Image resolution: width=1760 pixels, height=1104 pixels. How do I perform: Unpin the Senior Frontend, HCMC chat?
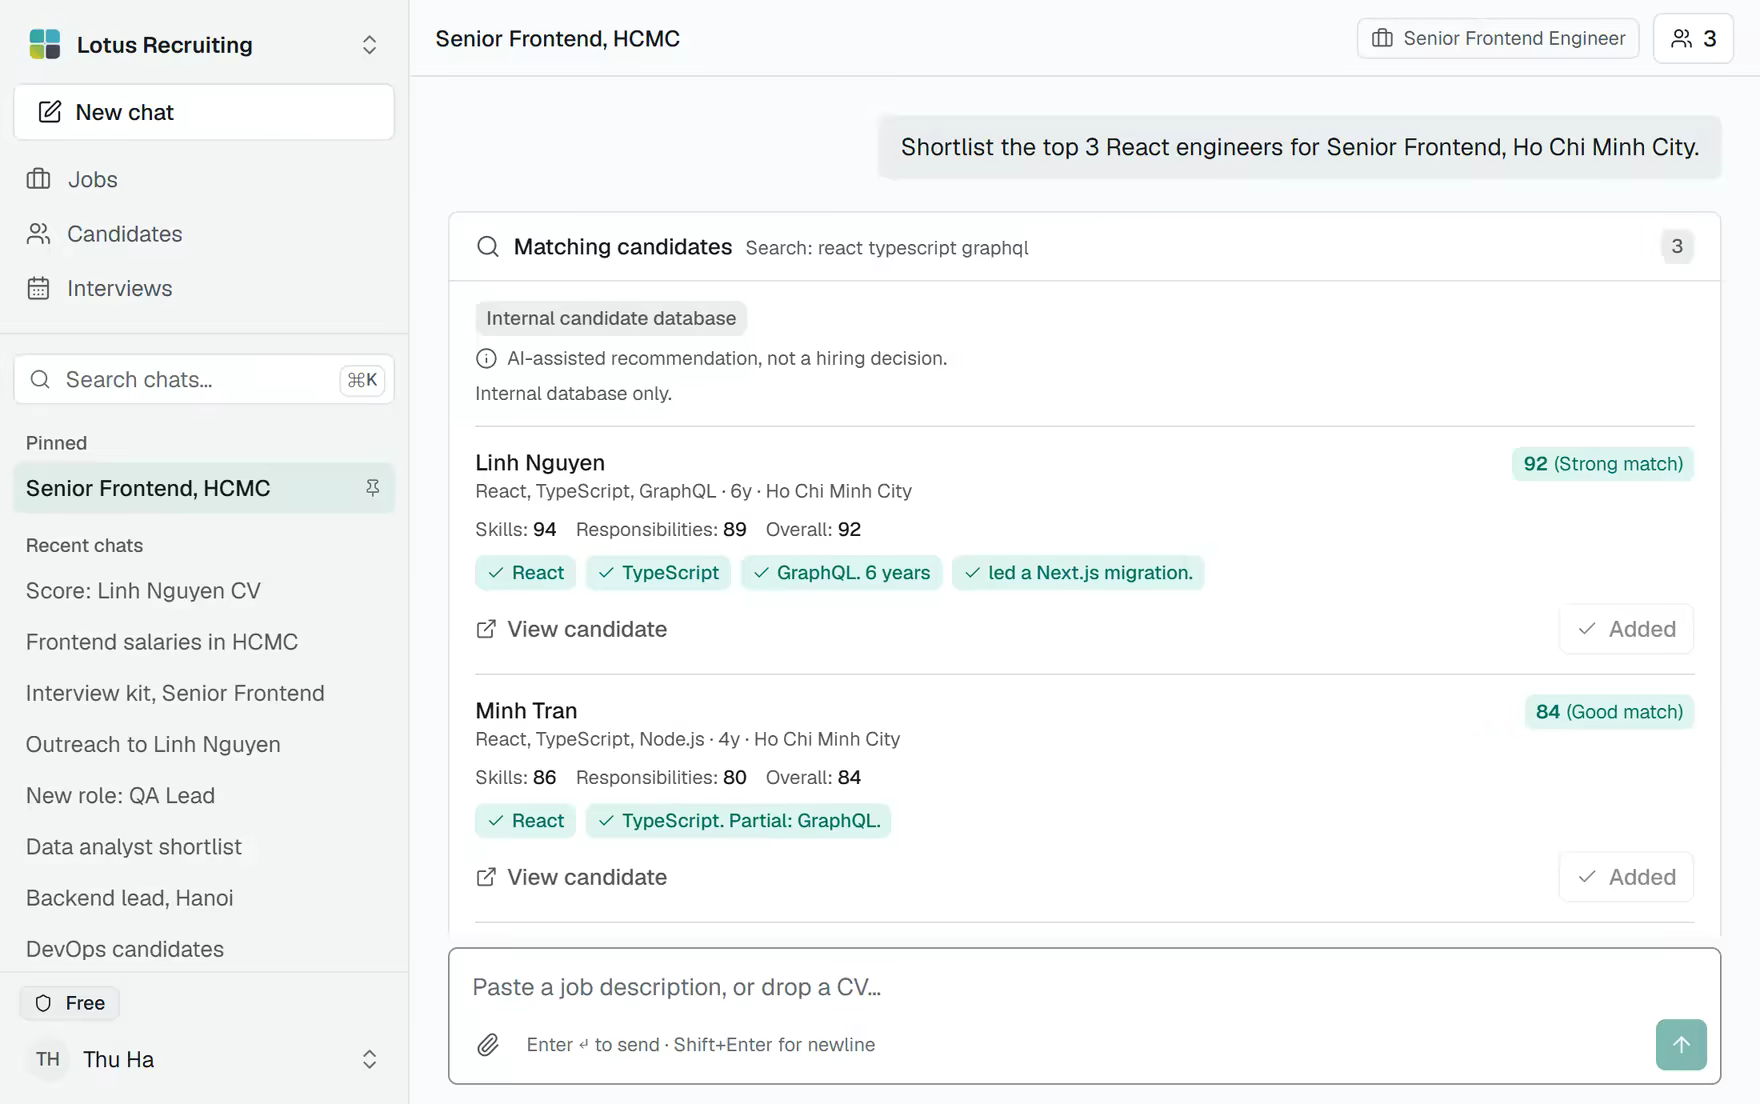pyautogui.click(x=372, y=488)
